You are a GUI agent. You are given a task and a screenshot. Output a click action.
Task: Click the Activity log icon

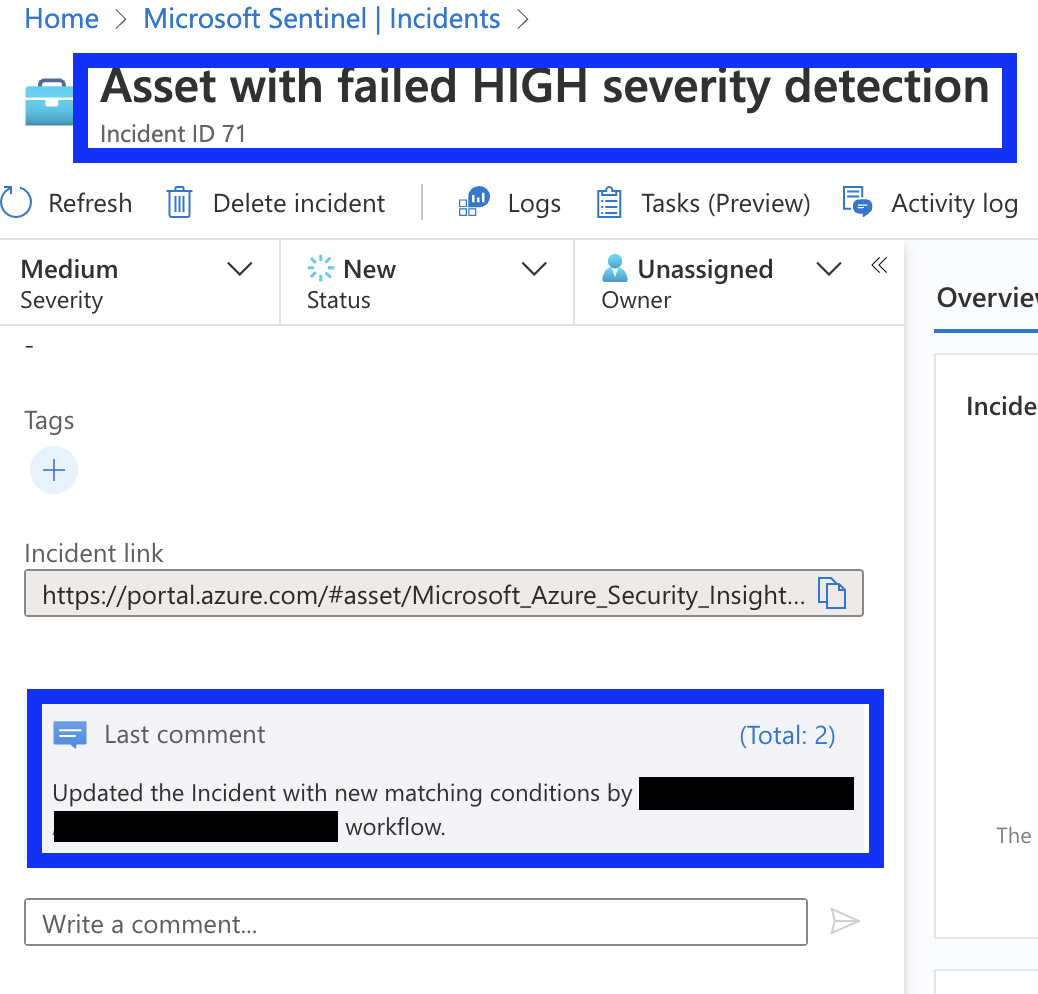tap(857, 201)
